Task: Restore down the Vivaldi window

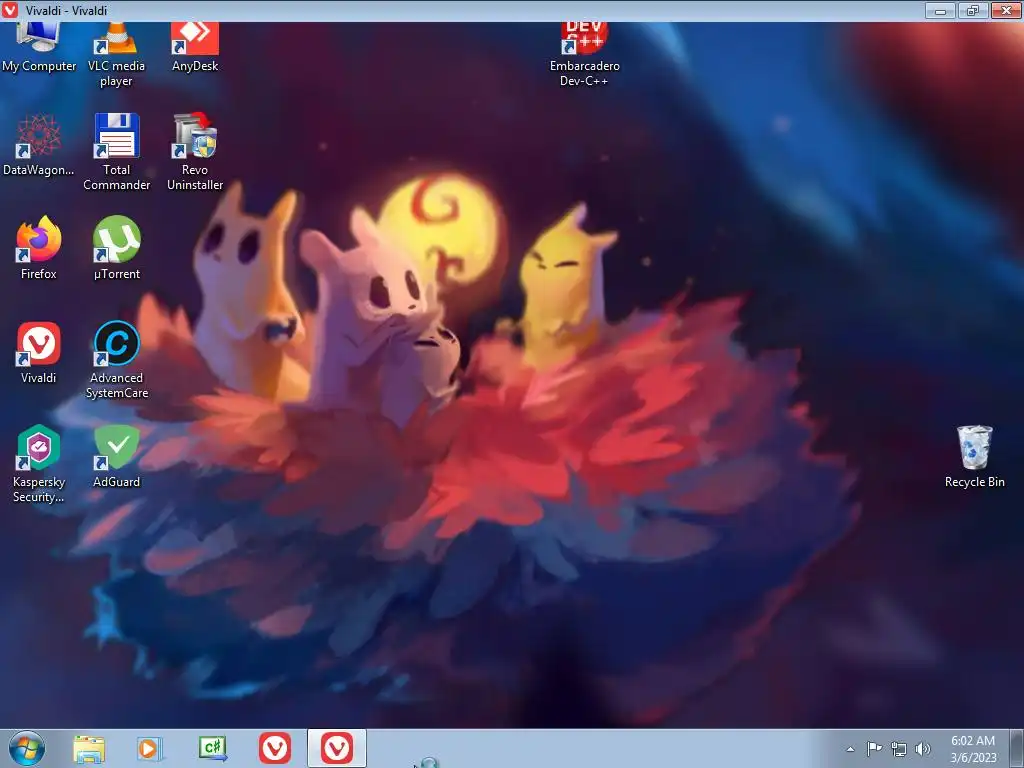Action: [973, 10]
